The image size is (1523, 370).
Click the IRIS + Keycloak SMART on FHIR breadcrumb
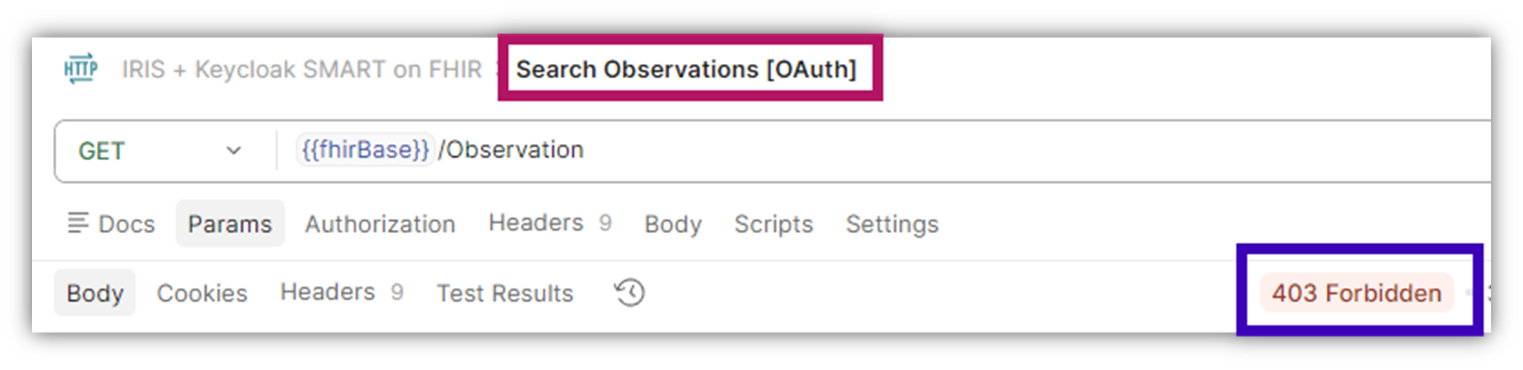point(302,70)
